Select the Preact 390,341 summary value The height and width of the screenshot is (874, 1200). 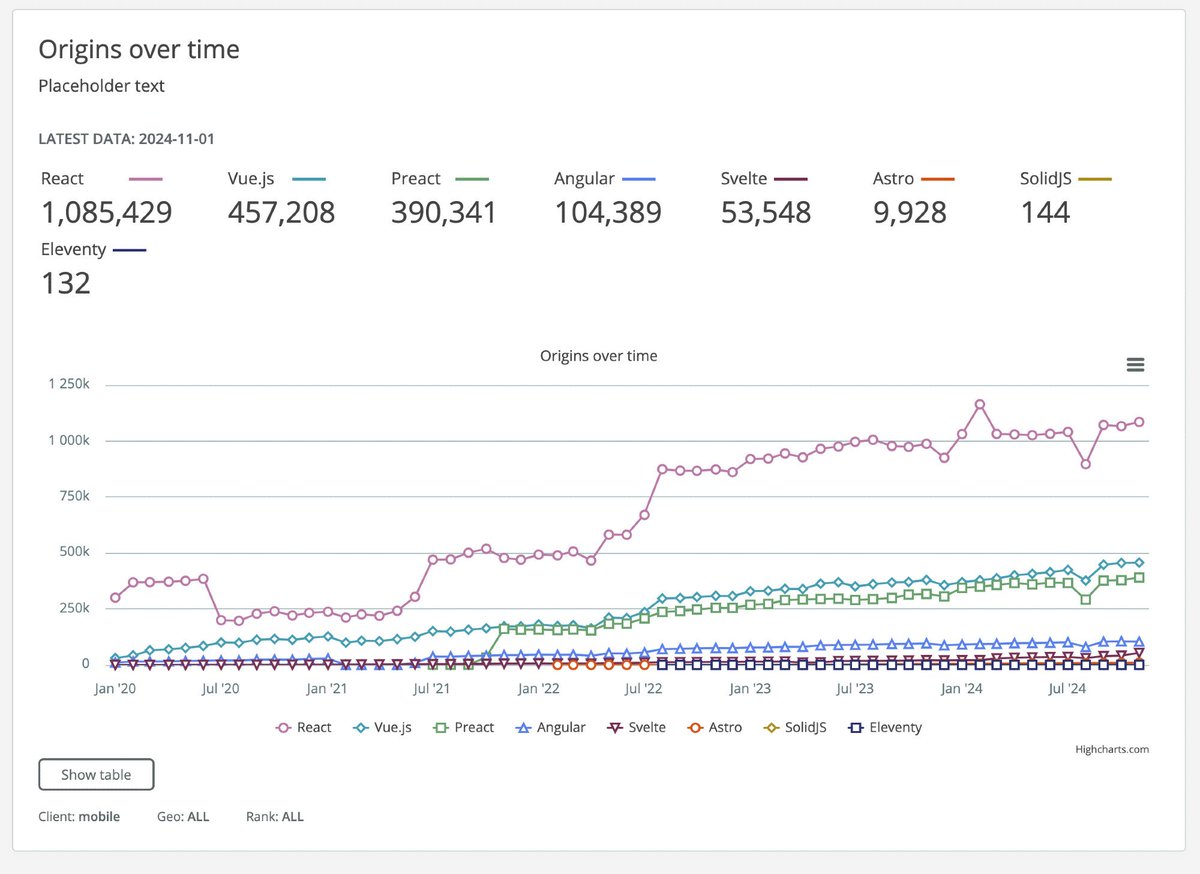point(444,212)
